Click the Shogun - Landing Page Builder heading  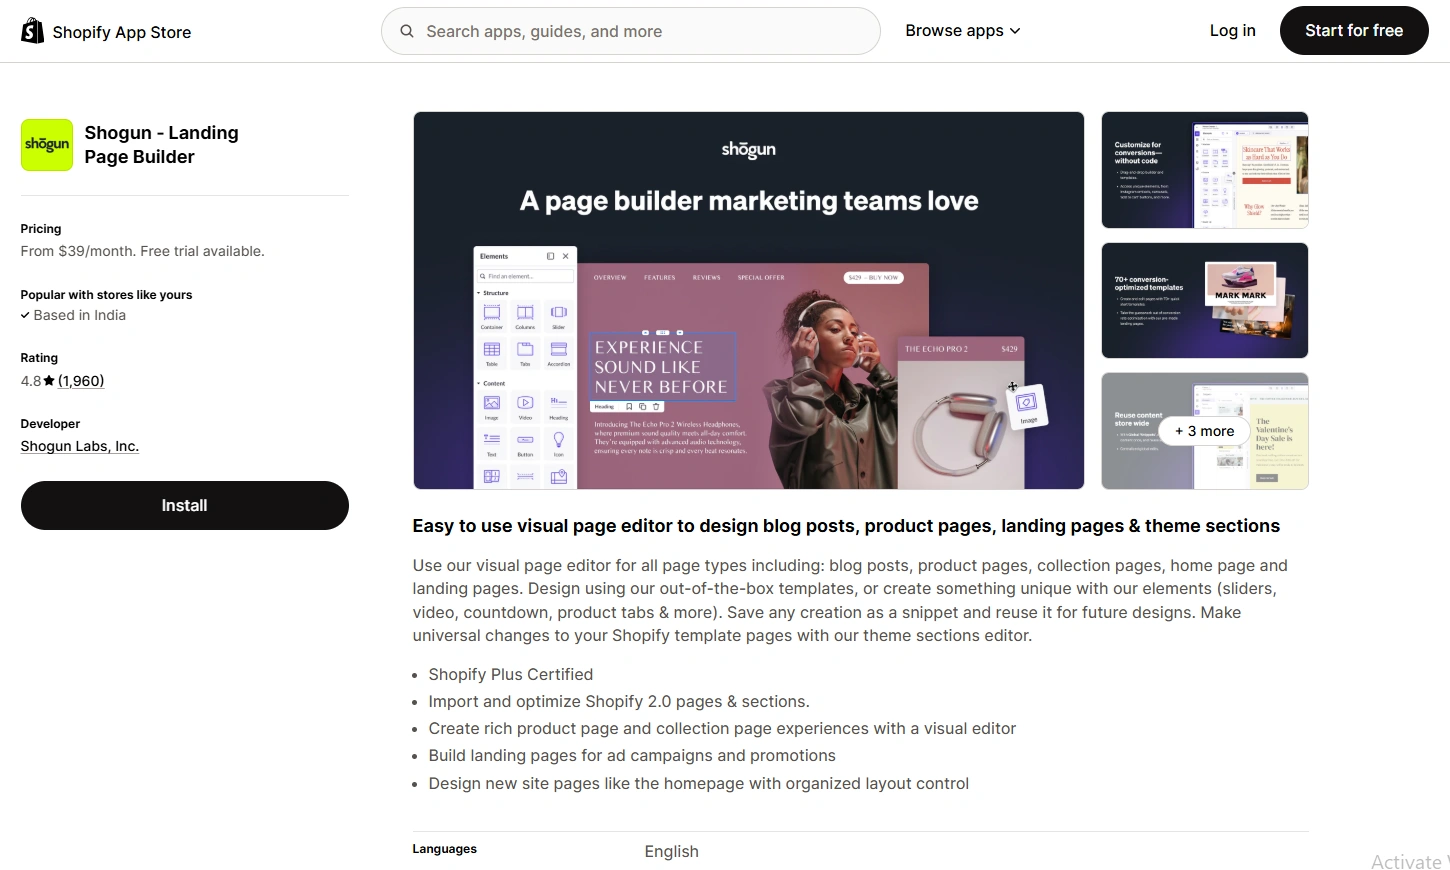point(161,145)
